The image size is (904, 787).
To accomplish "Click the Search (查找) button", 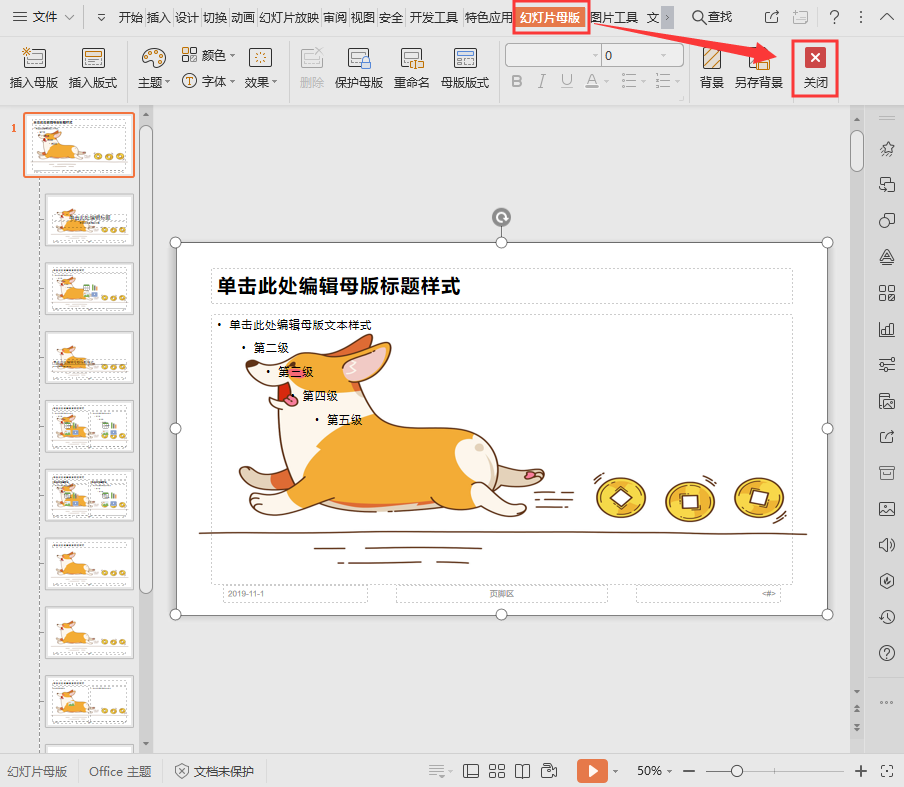I will click(712, 17).
